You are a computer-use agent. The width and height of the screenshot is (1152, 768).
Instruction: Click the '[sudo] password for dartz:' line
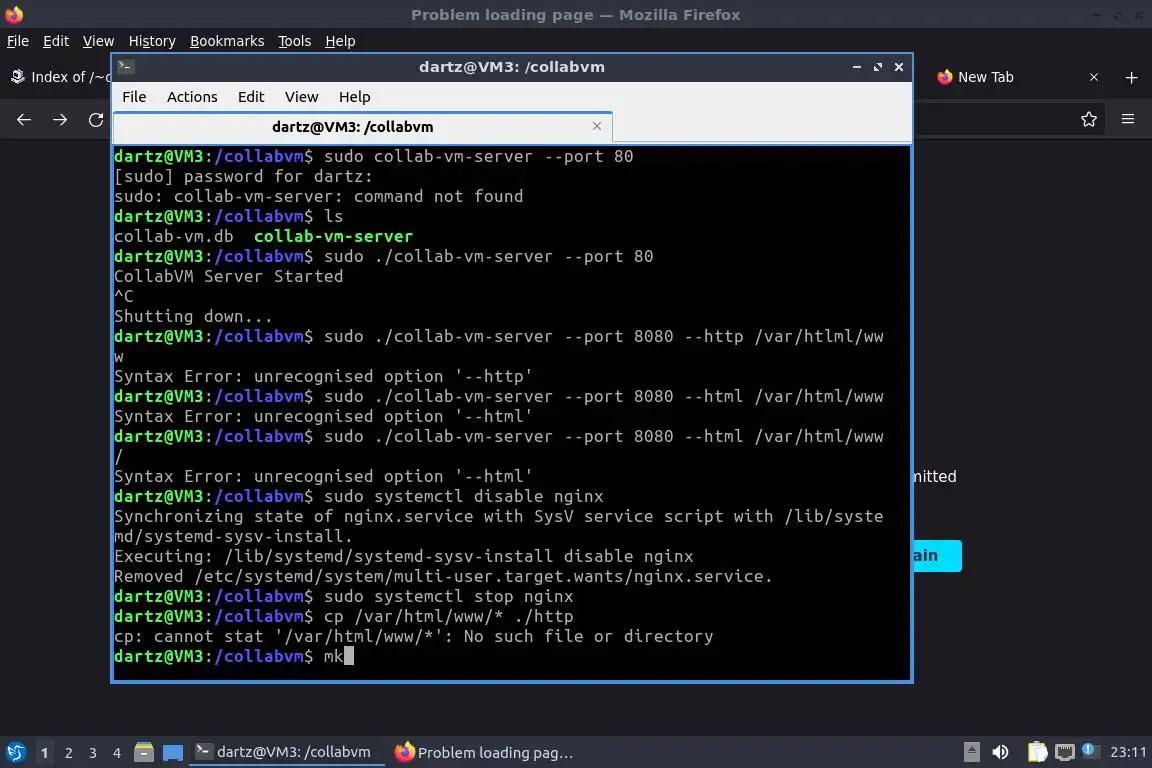coord(243,176)
